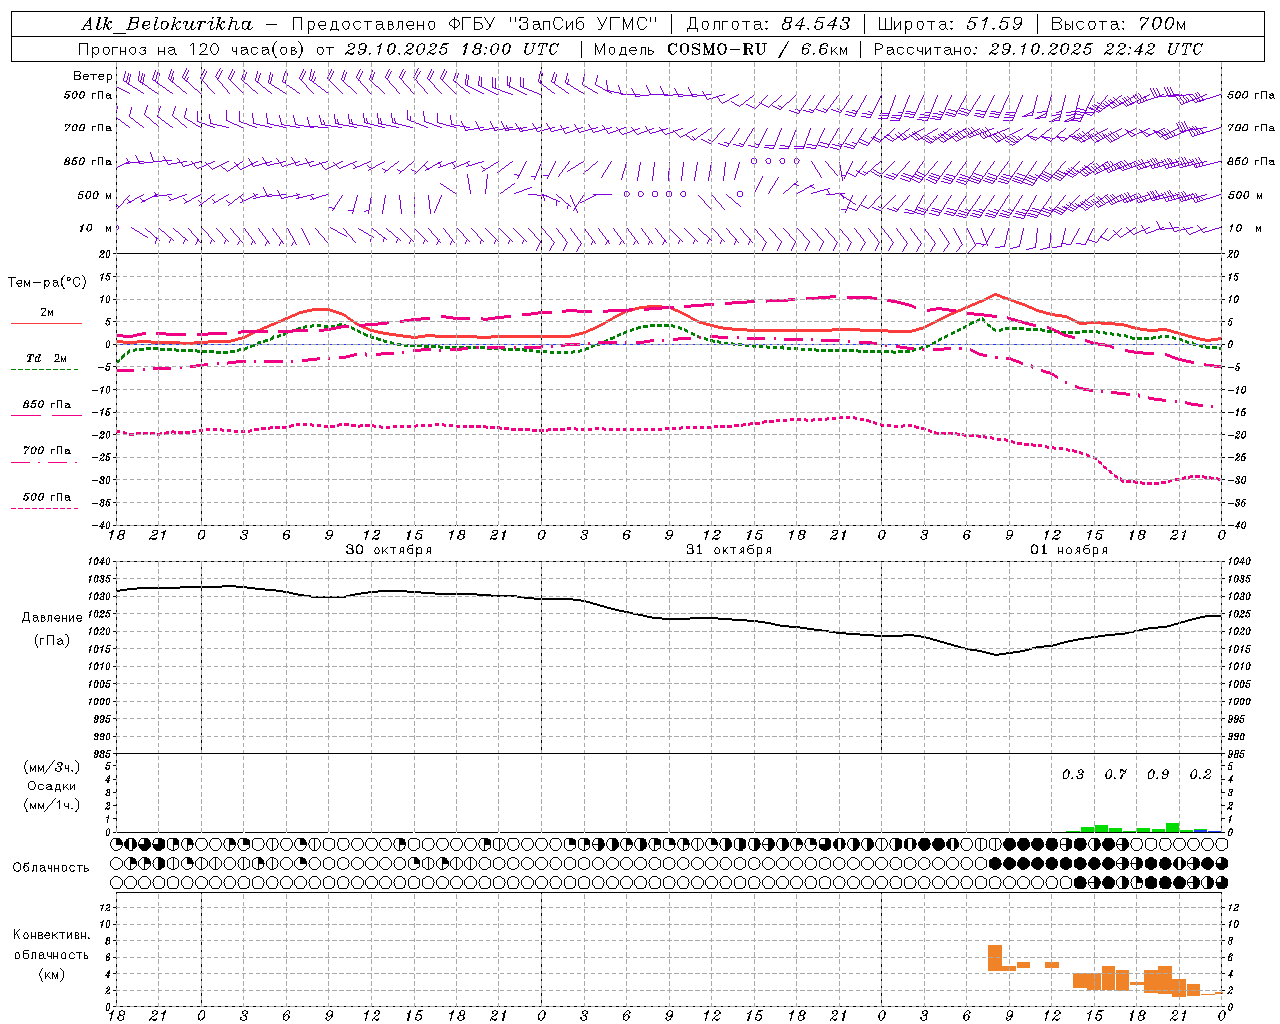Select the precipitation total 0.3

click(1073, 775)
